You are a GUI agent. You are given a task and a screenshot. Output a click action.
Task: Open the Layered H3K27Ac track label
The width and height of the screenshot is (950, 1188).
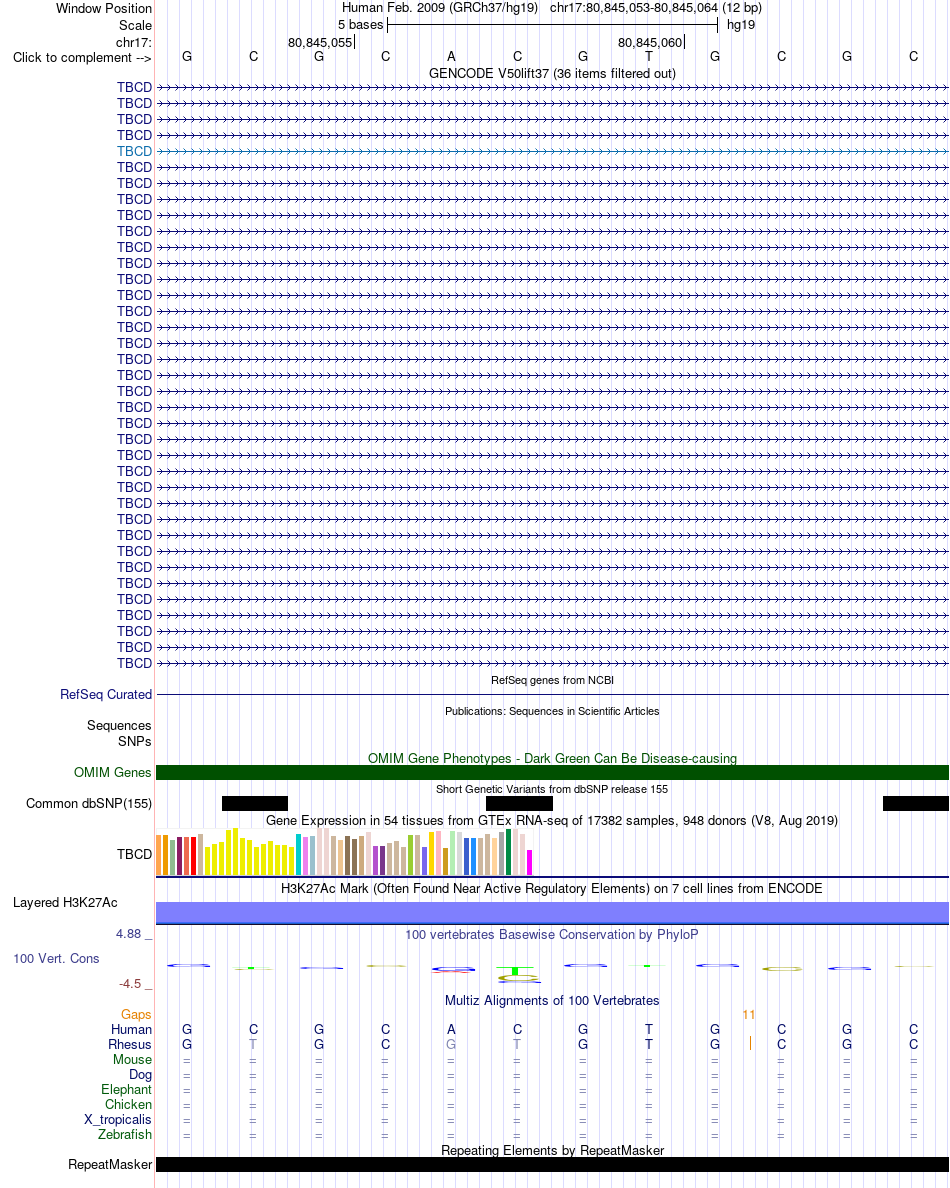click(65, 902)
